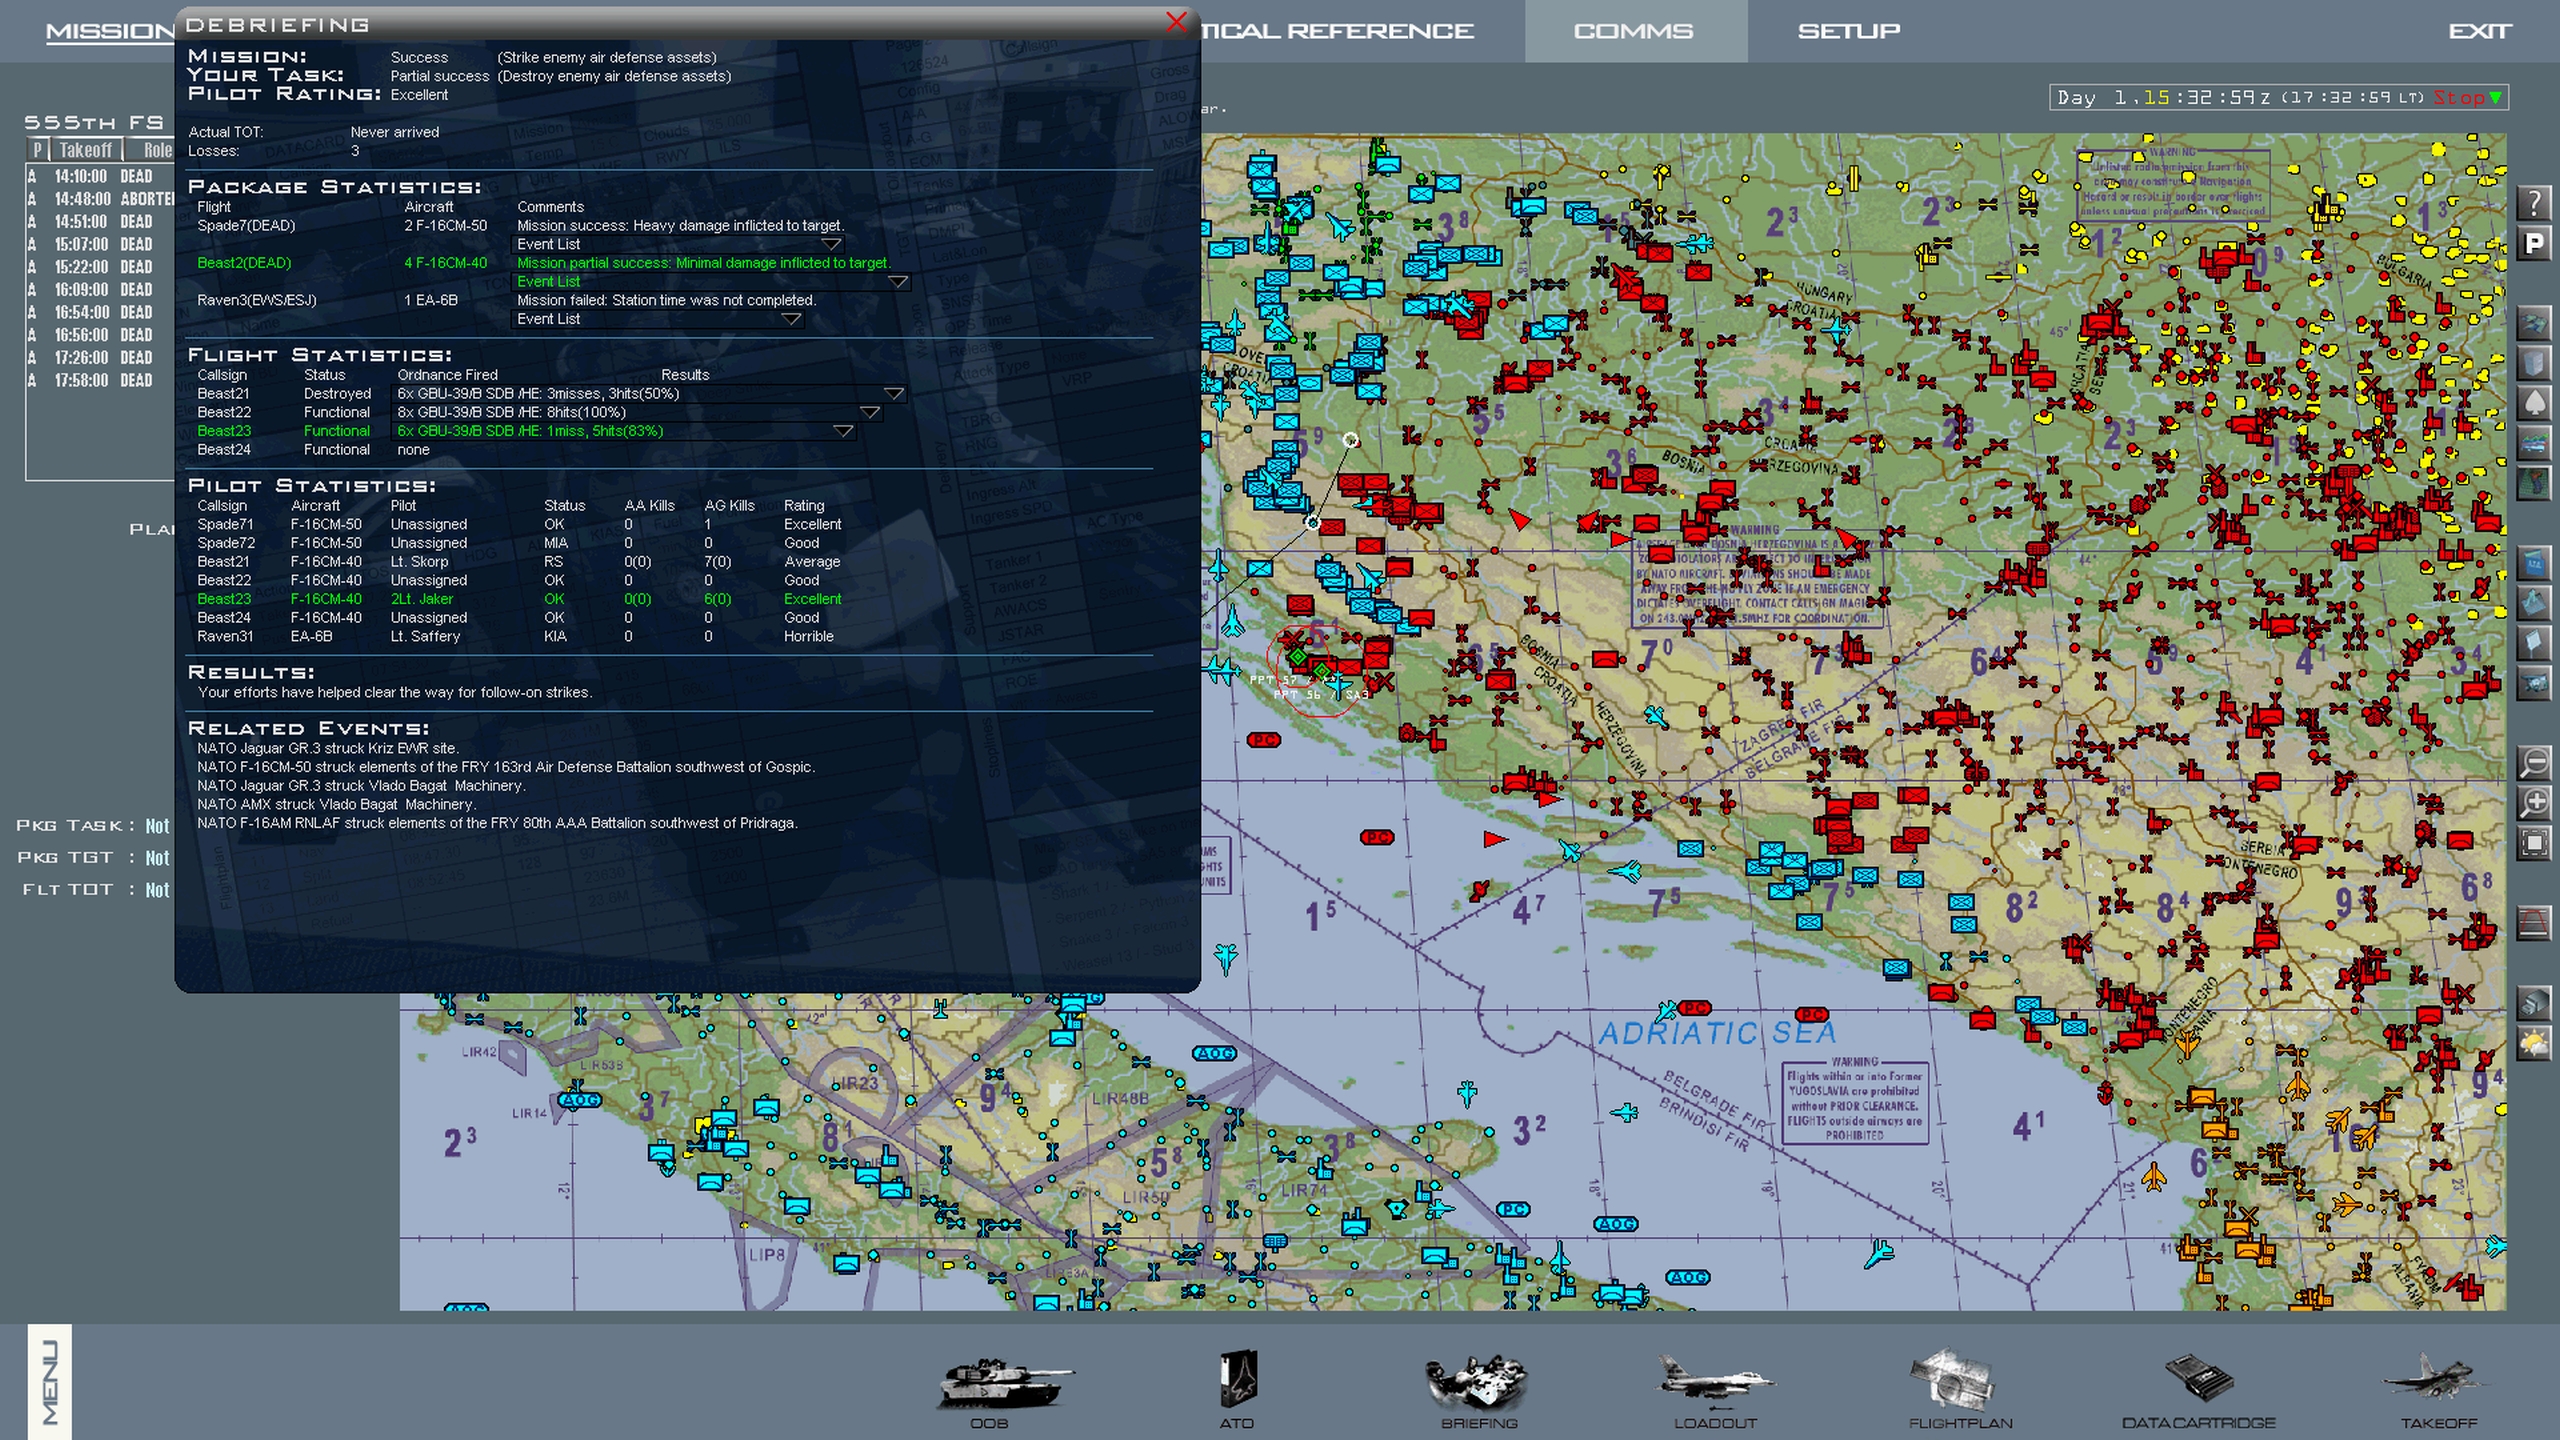The image size is (2560, 1440).
Task: Click EXIT in the top bar
Action: coord(2480,31)
